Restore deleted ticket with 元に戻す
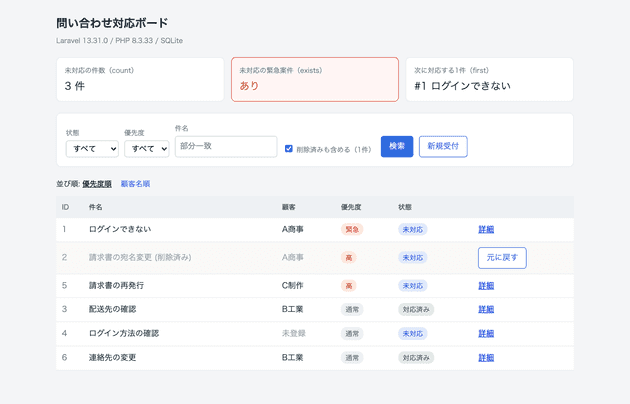Image resolution: width=630 pixels, height=404 pixels. (502, 257)
